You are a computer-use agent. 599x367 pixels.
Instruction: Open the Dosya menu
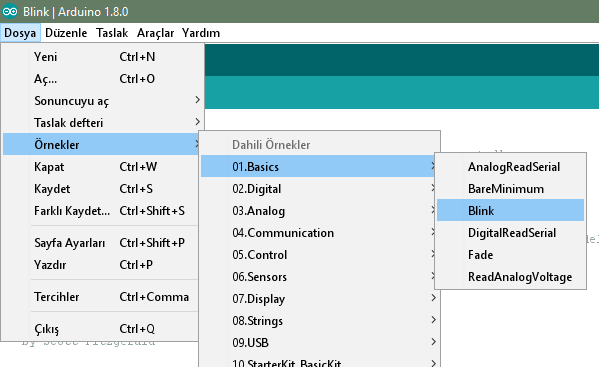[x=20, y=33]
